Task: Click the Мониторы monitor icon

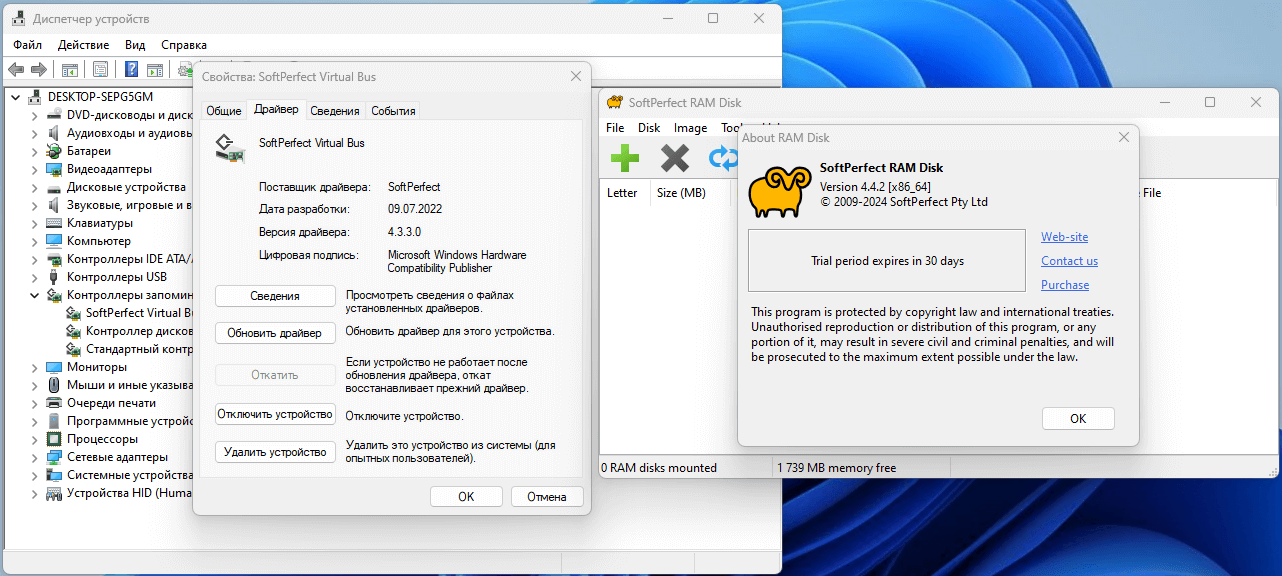Action: 54,367
